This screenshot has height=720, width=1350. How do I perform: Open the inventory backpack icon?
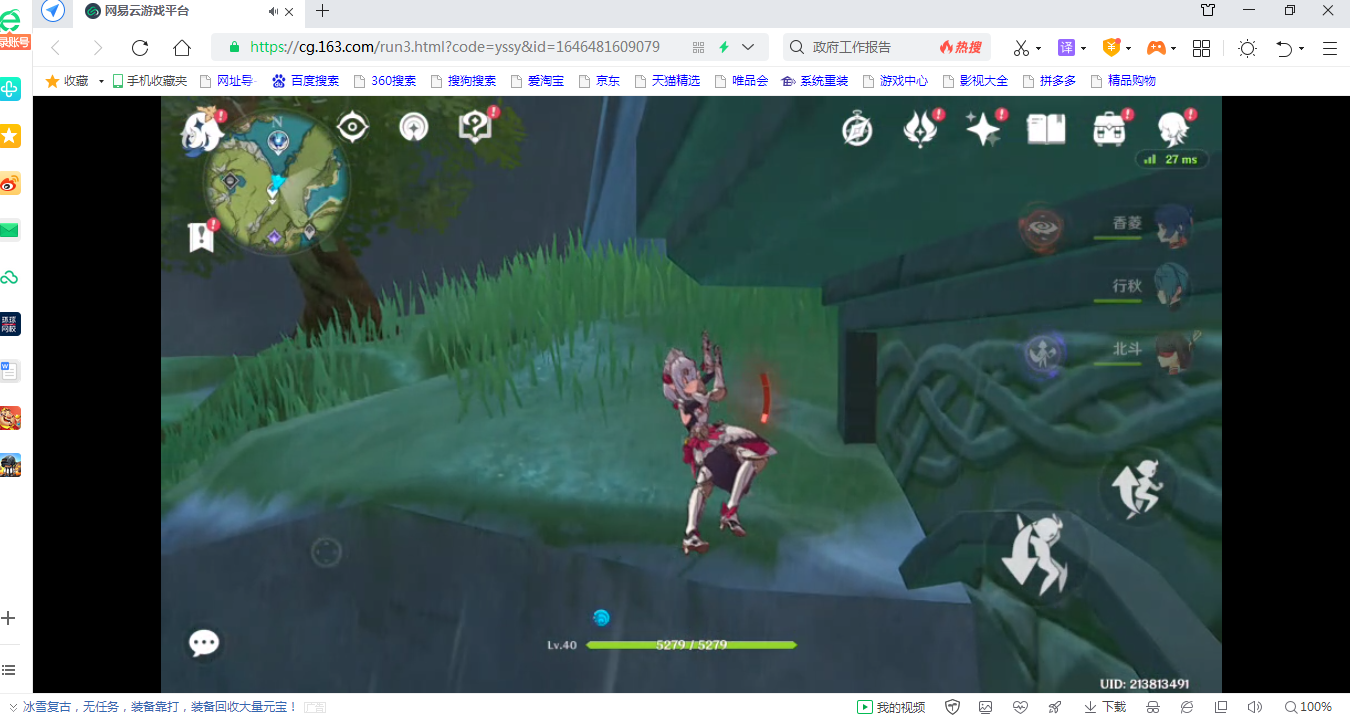tap(1109, 130)
